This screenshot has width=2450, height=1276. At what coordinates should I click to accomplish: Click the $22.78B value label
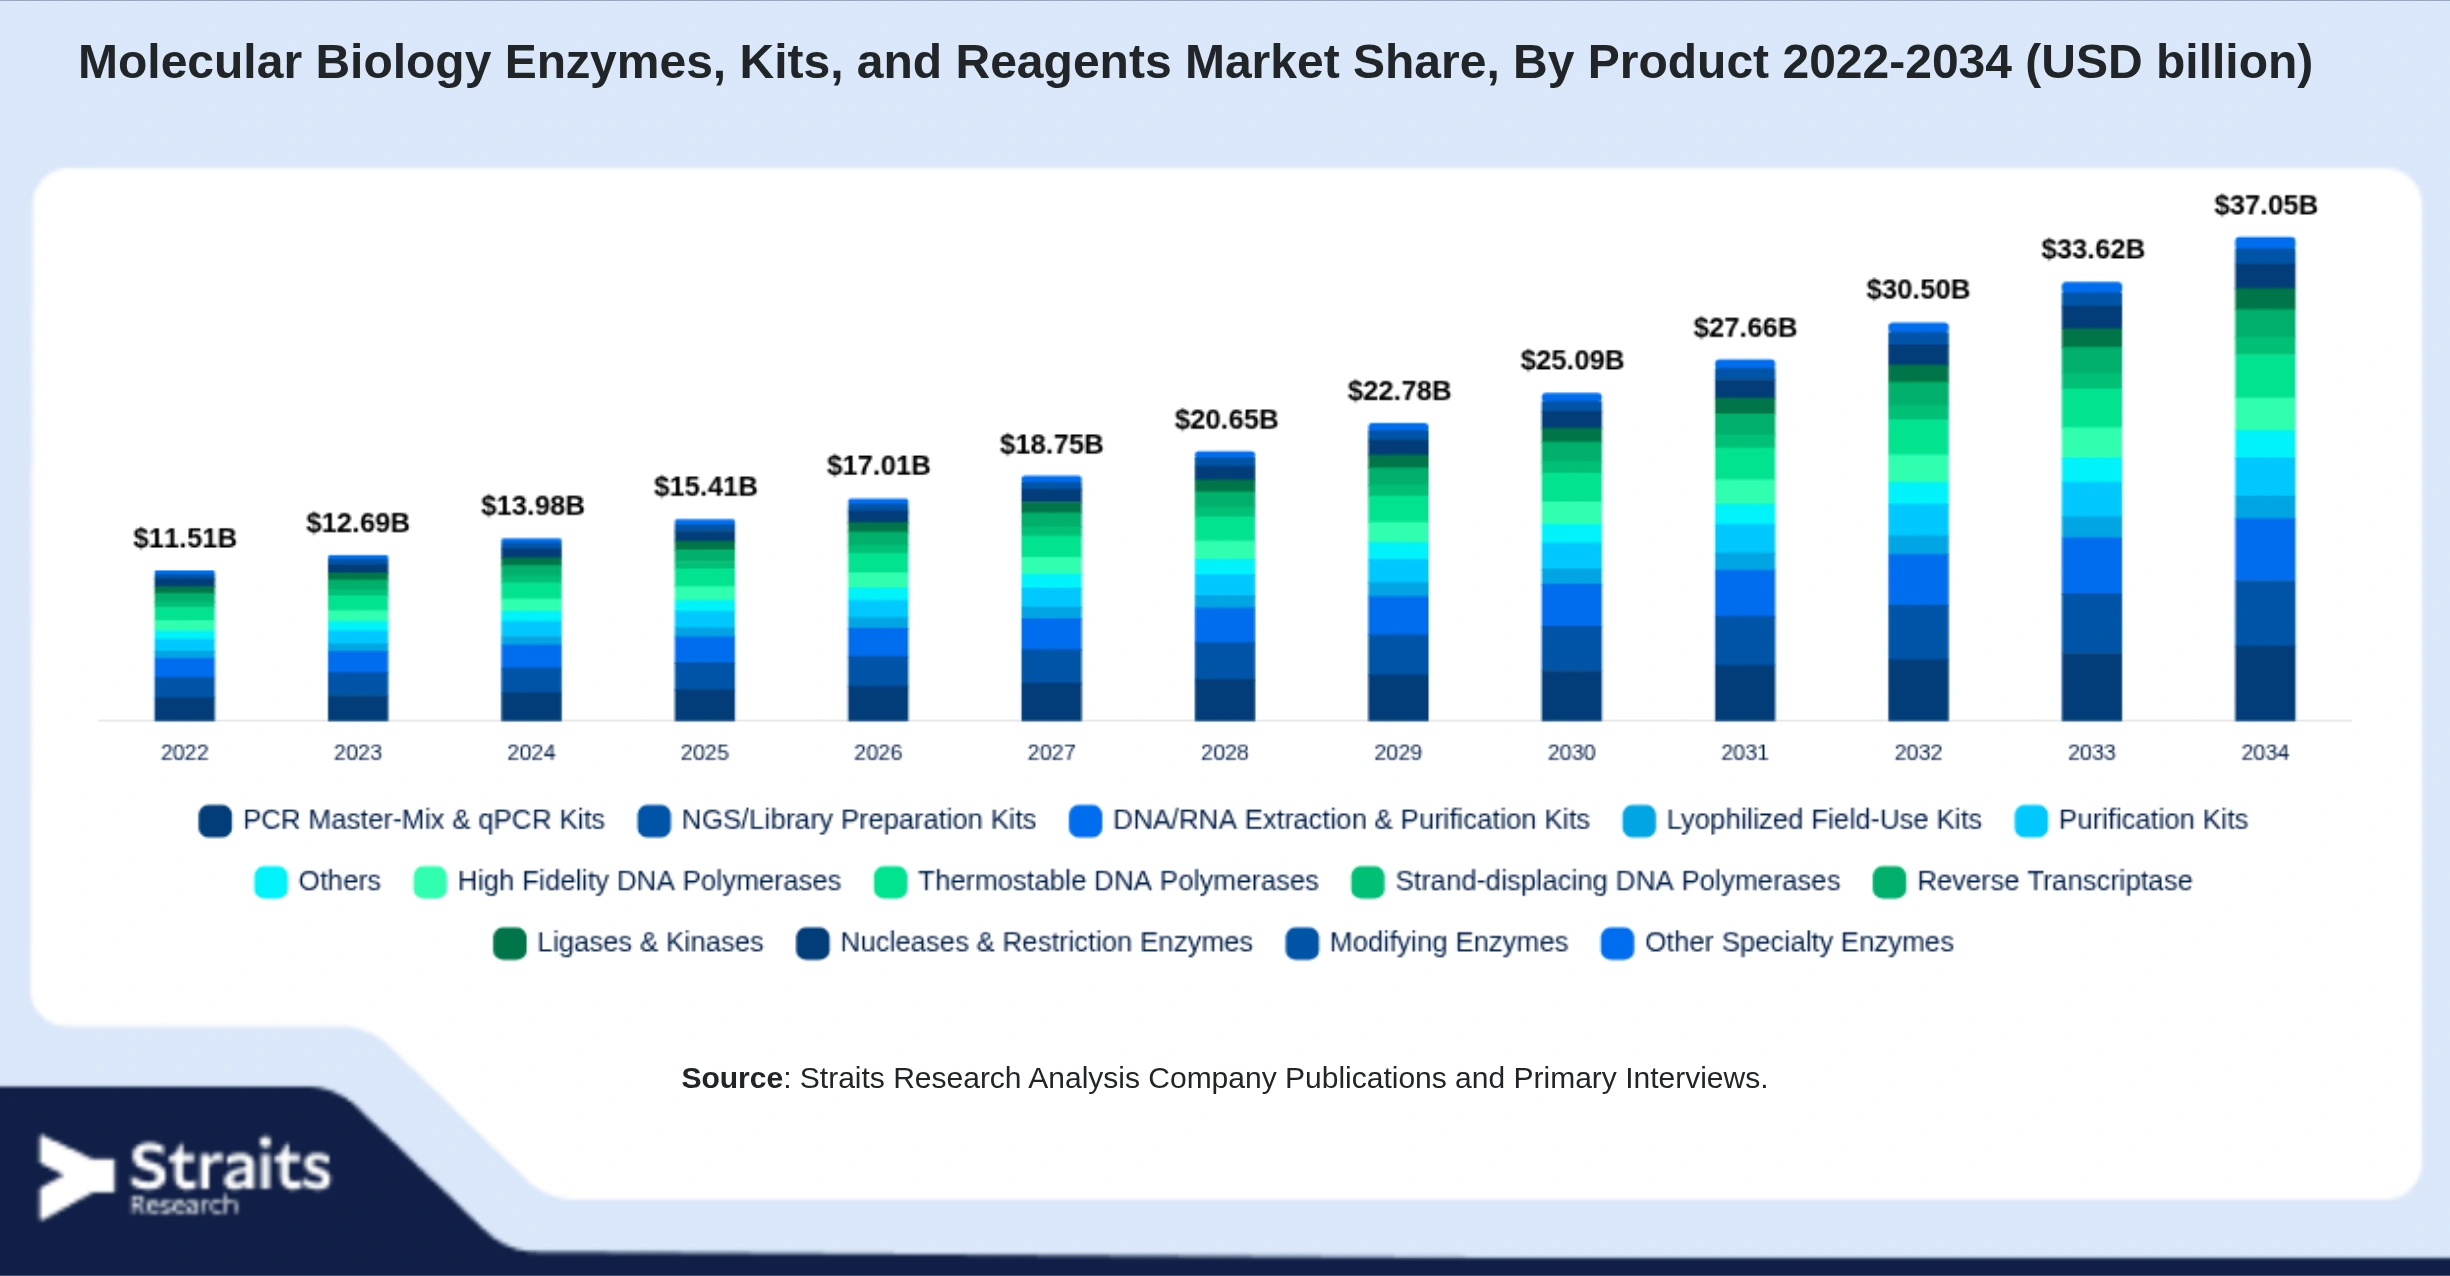click(1399, 390)
